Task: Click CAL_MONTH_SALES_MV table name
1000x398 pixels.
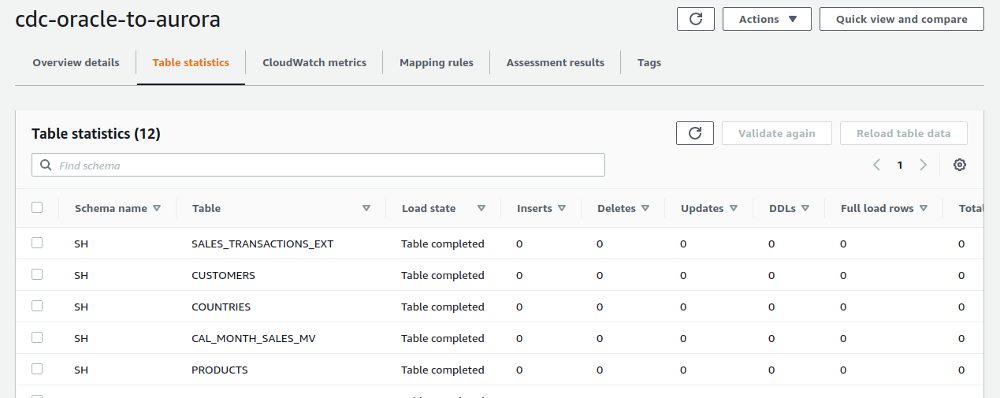Action: tap(253, 338)
